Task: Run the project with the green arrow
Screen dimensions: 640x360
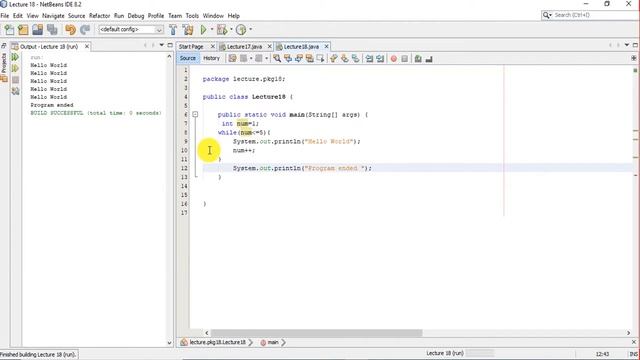Action: 203,29
